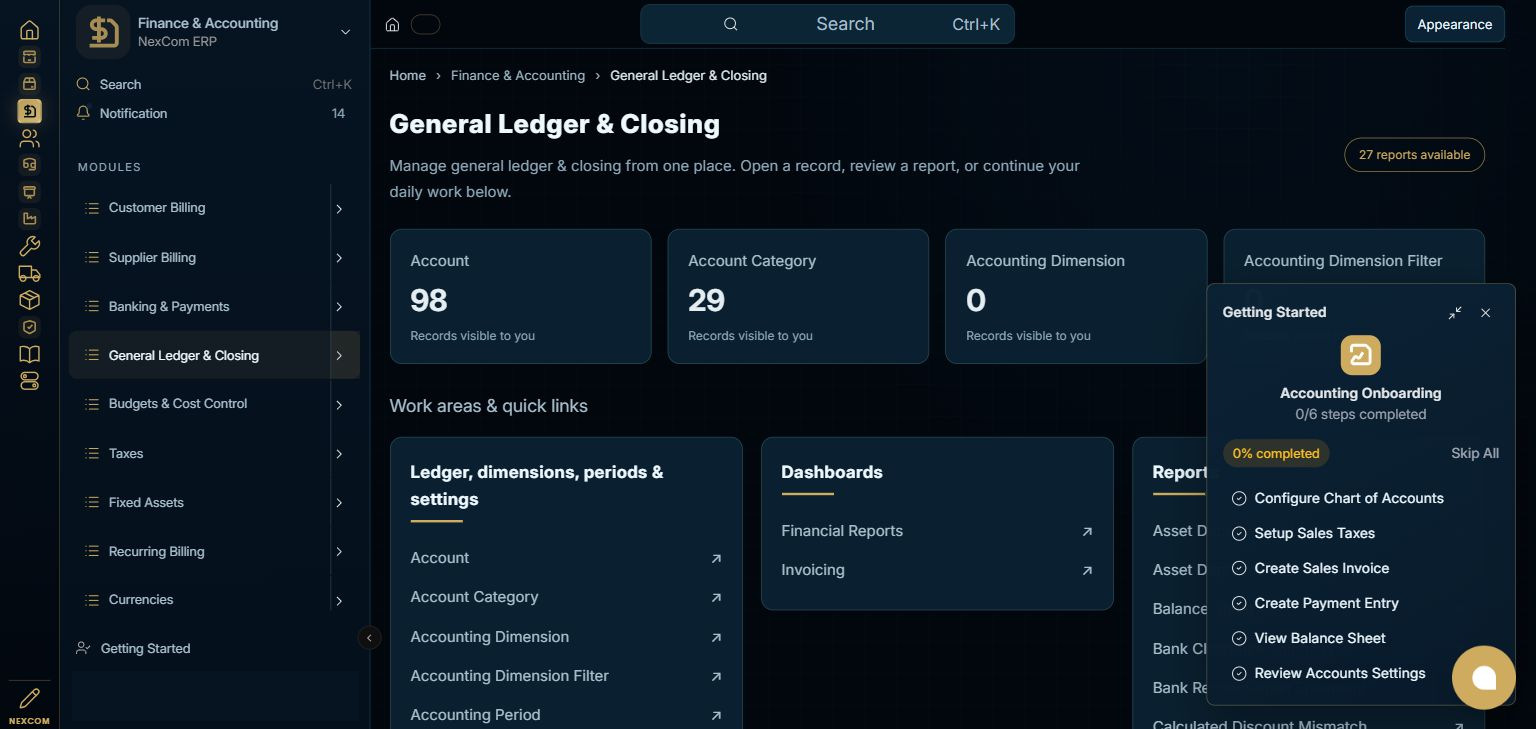Click the 27 reports available badge
Image resolution: width=1536 pixels, height=729 pixels.
tap(1414, 155)
